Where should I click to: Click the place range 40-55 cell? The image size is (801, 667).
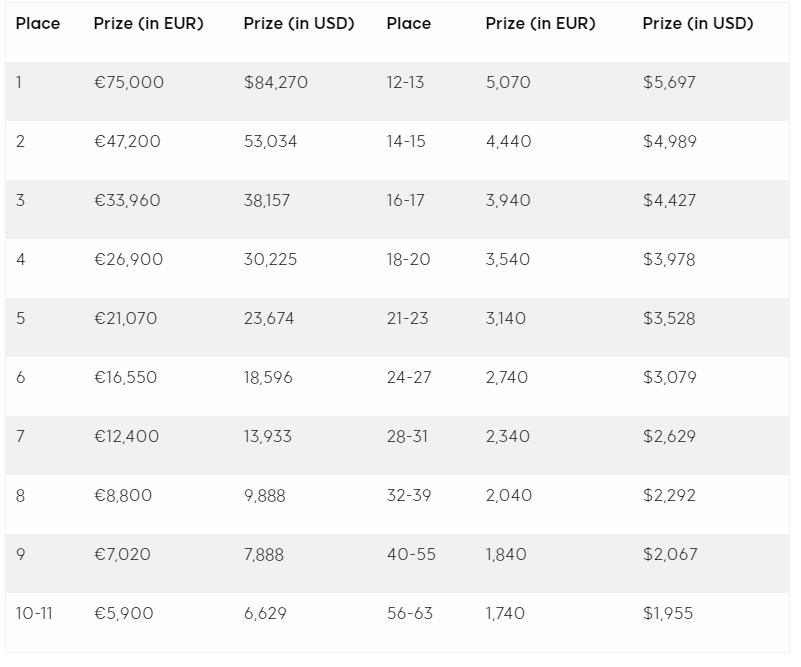pyautogui.click(x=411, y=555)
